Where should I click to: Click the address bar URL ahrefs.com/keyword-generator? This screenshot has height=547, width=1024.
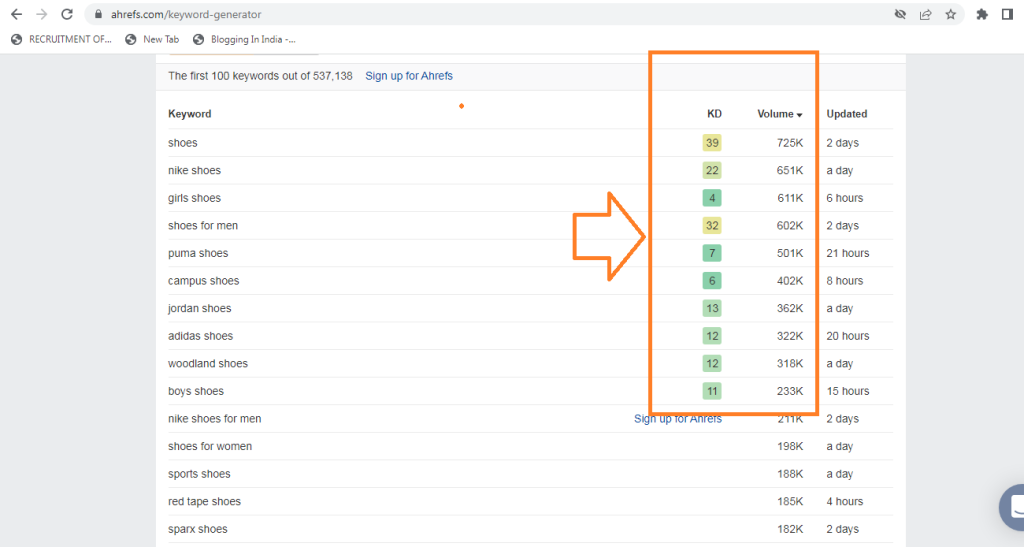186,14
